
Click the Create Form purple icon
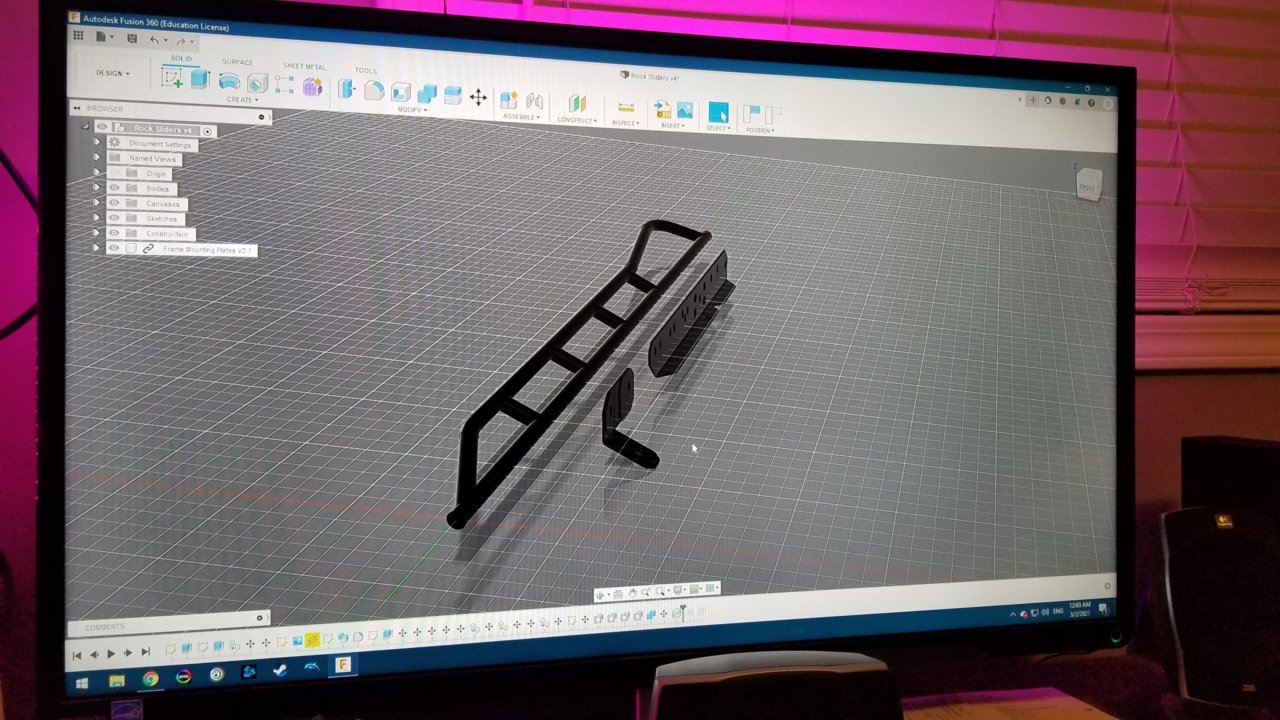[313, 87]
